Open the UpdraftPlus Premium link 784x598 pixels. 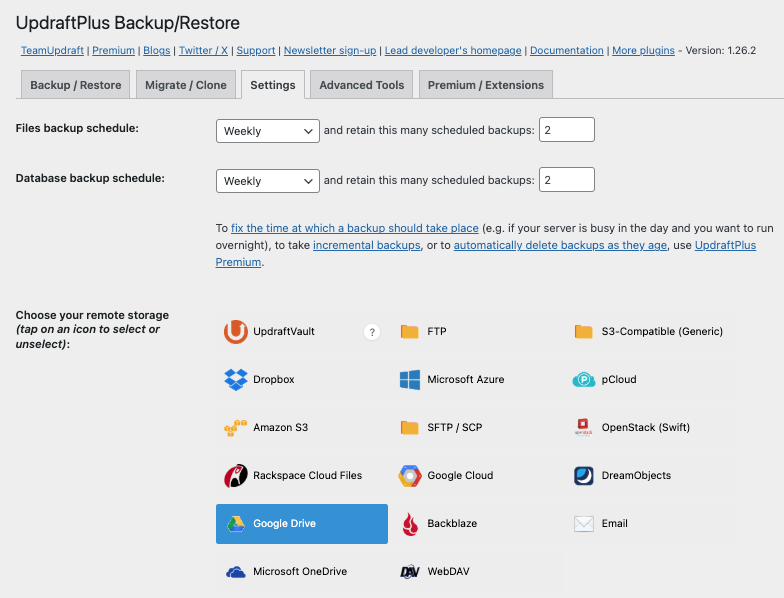[726, 245]
